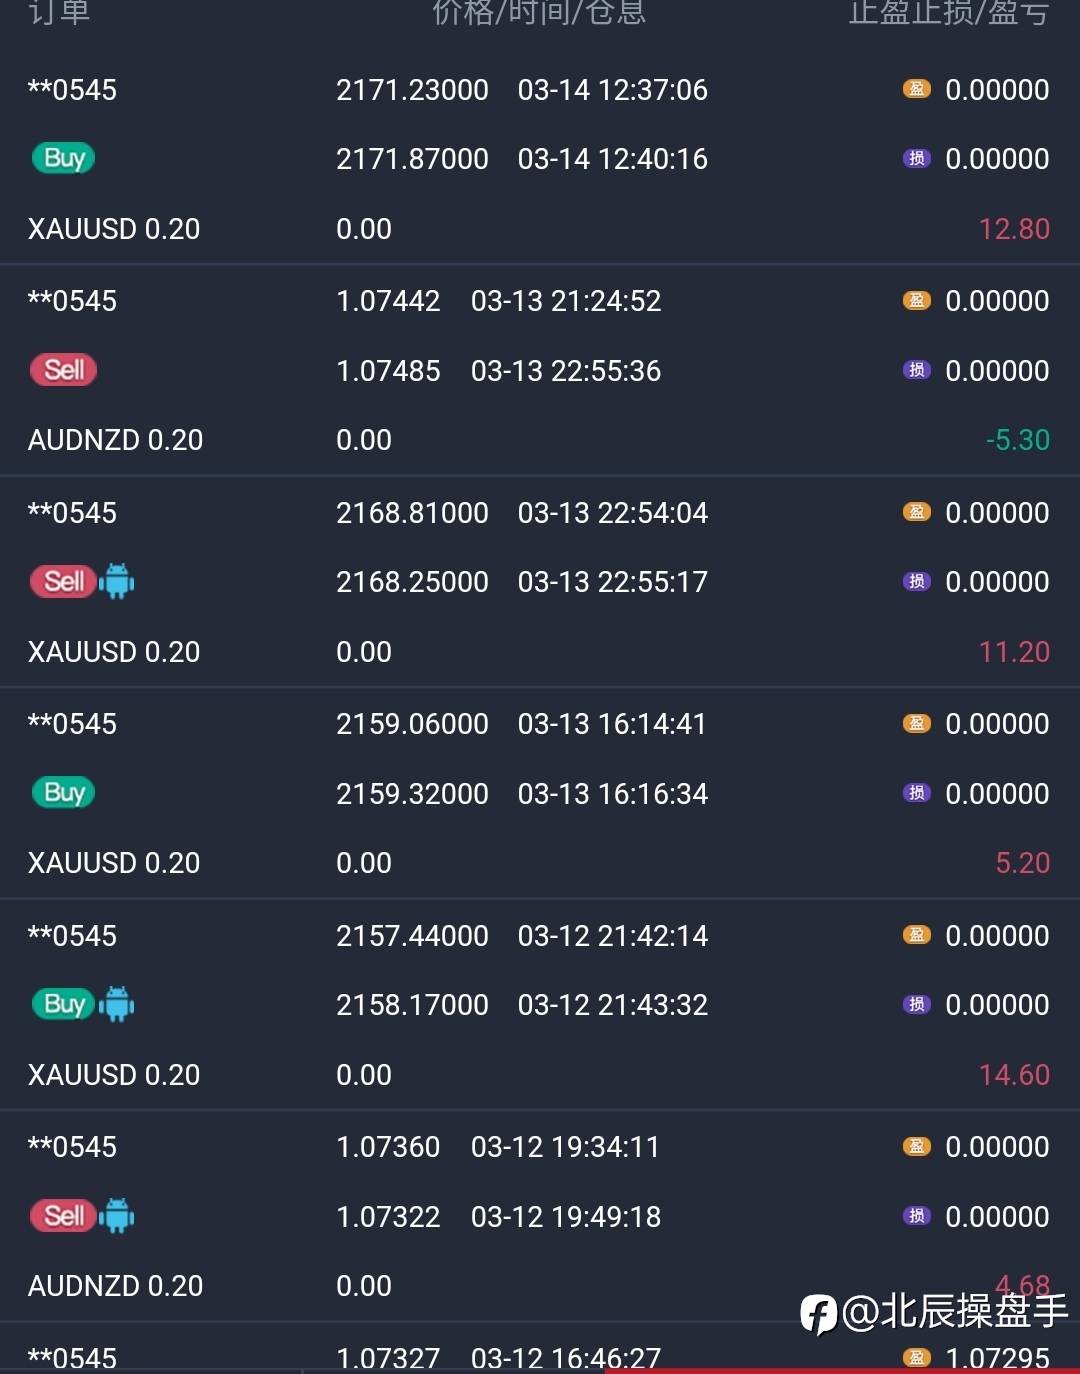Open the @北辰操盘手 watermark link
The image size is (1080, 1374).
(955, 1311)
